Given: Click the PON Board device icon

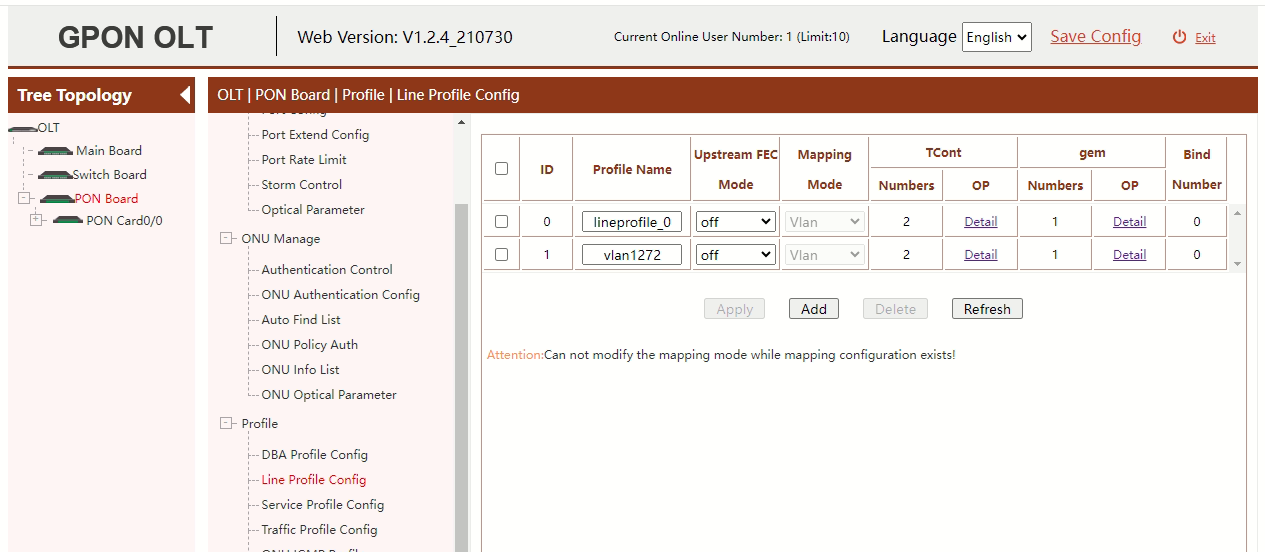Looking at the screenshot, I should [x=57, y=199].
